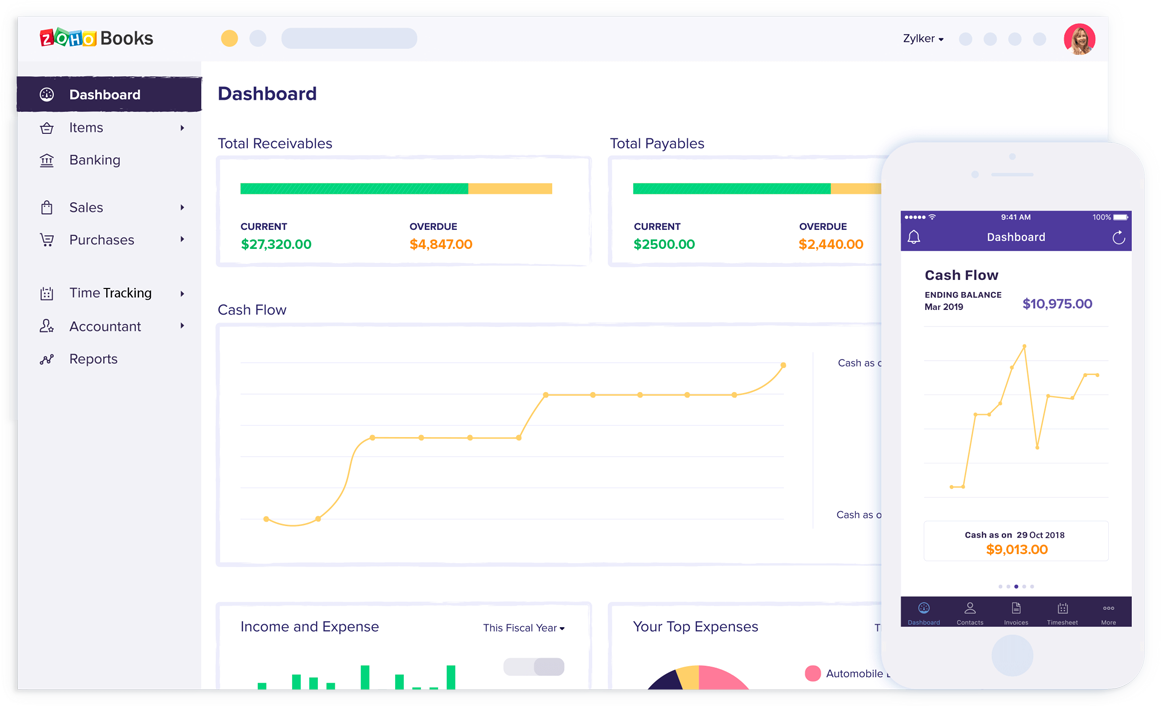Select Time Tracking in the sidebar
Viewport: 1161px width, 706px height.
pyautogui.click(x=110, y=292)
